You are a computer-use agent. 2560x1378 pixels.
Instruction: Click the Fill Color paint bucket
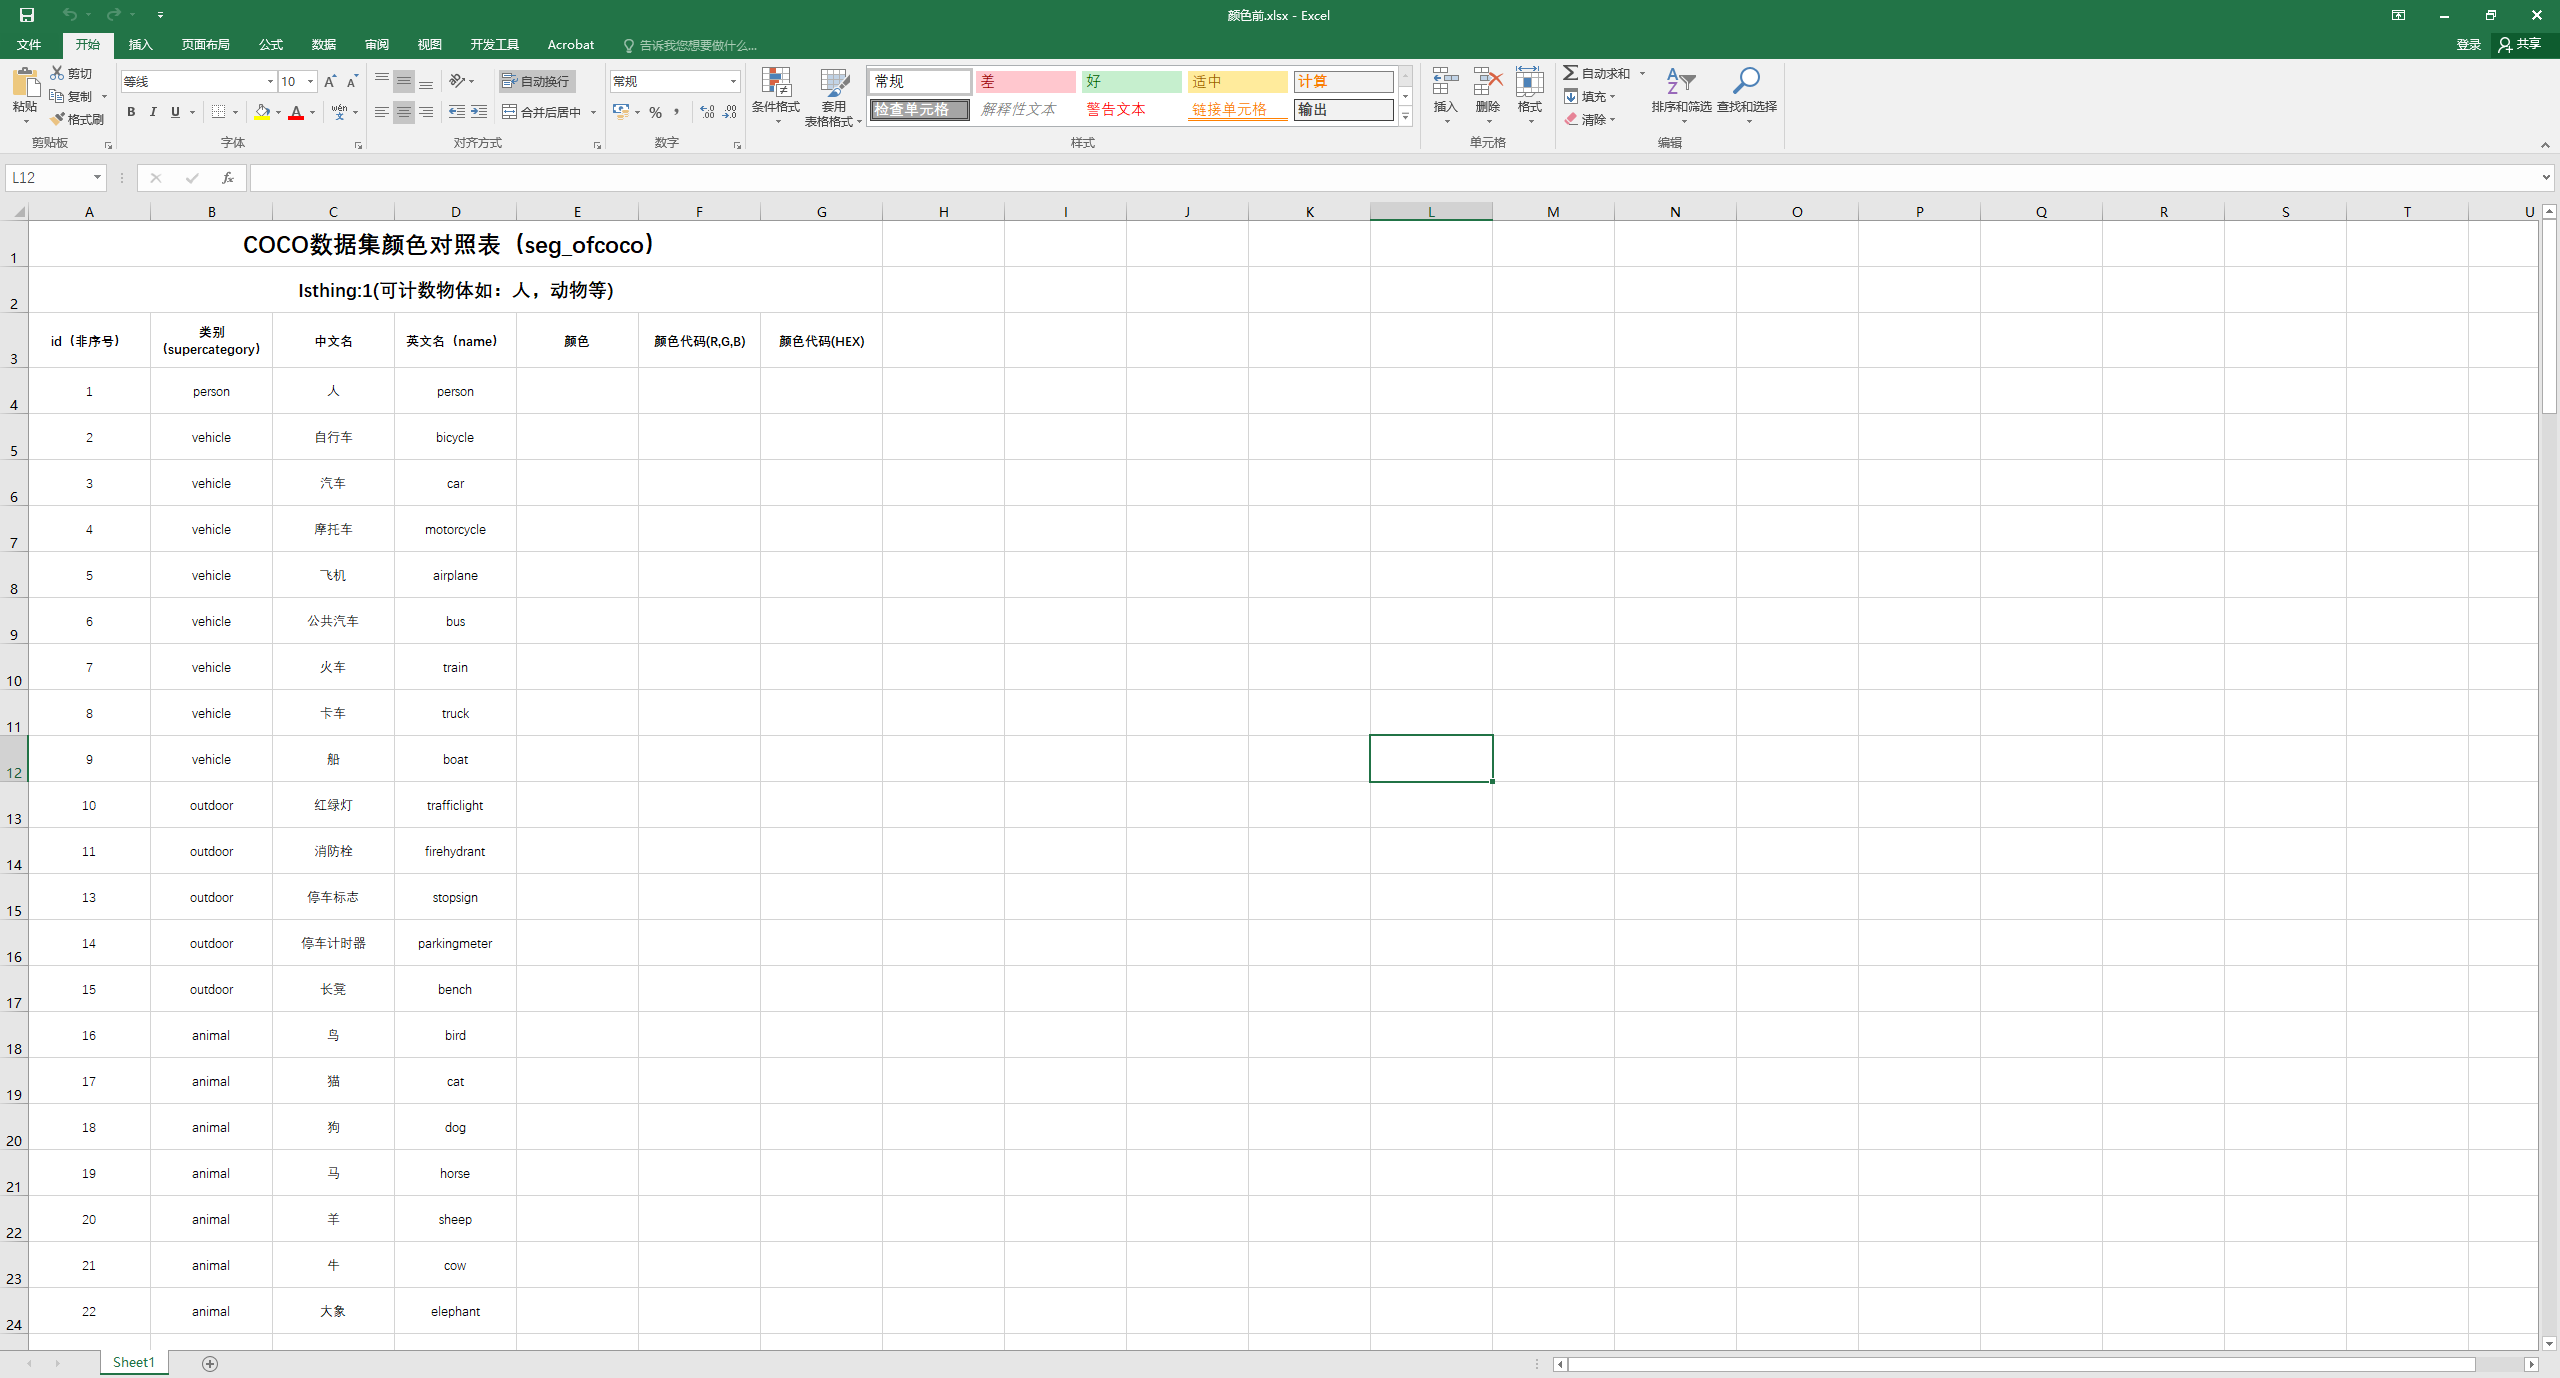coord(262,112)
